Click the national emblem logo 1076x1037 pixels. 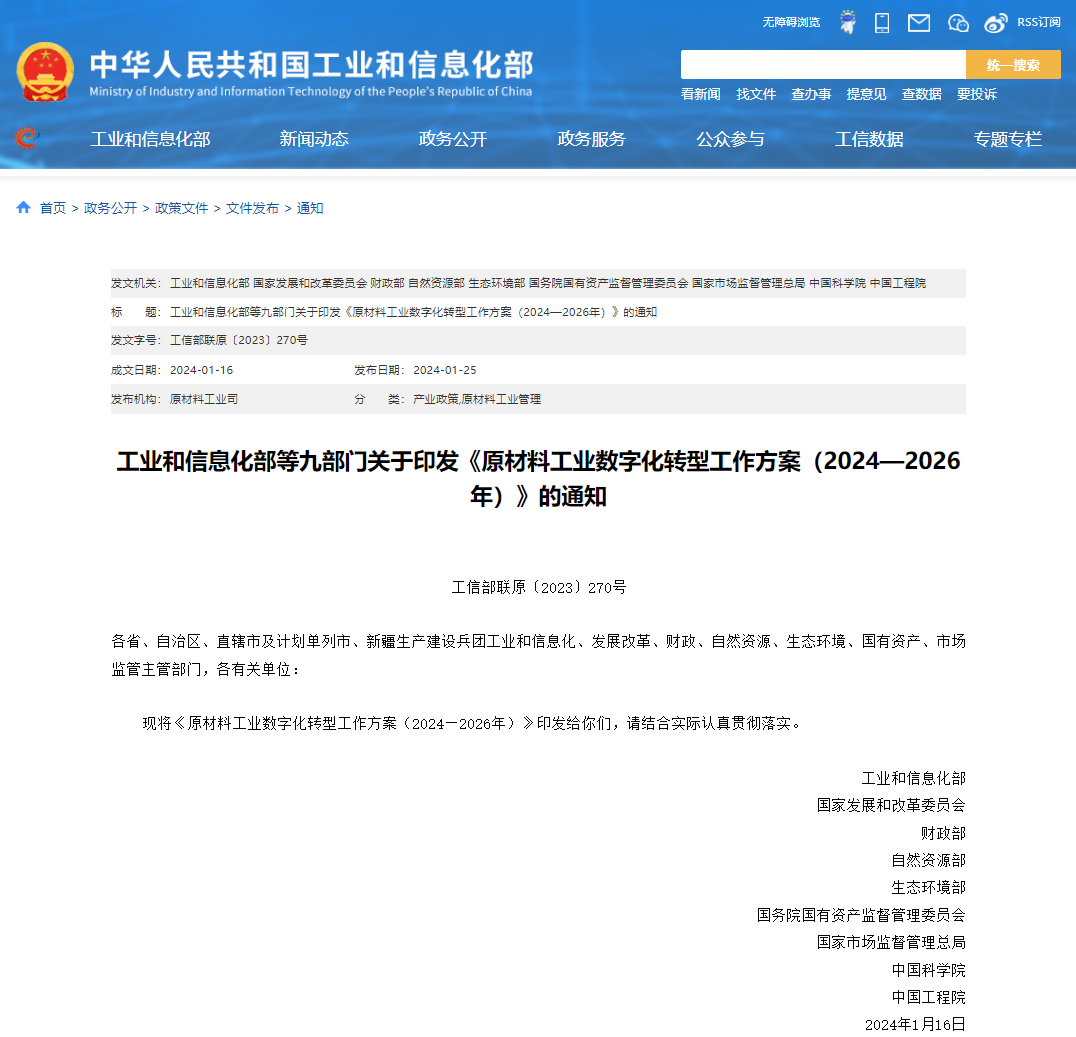pos(45,71)
